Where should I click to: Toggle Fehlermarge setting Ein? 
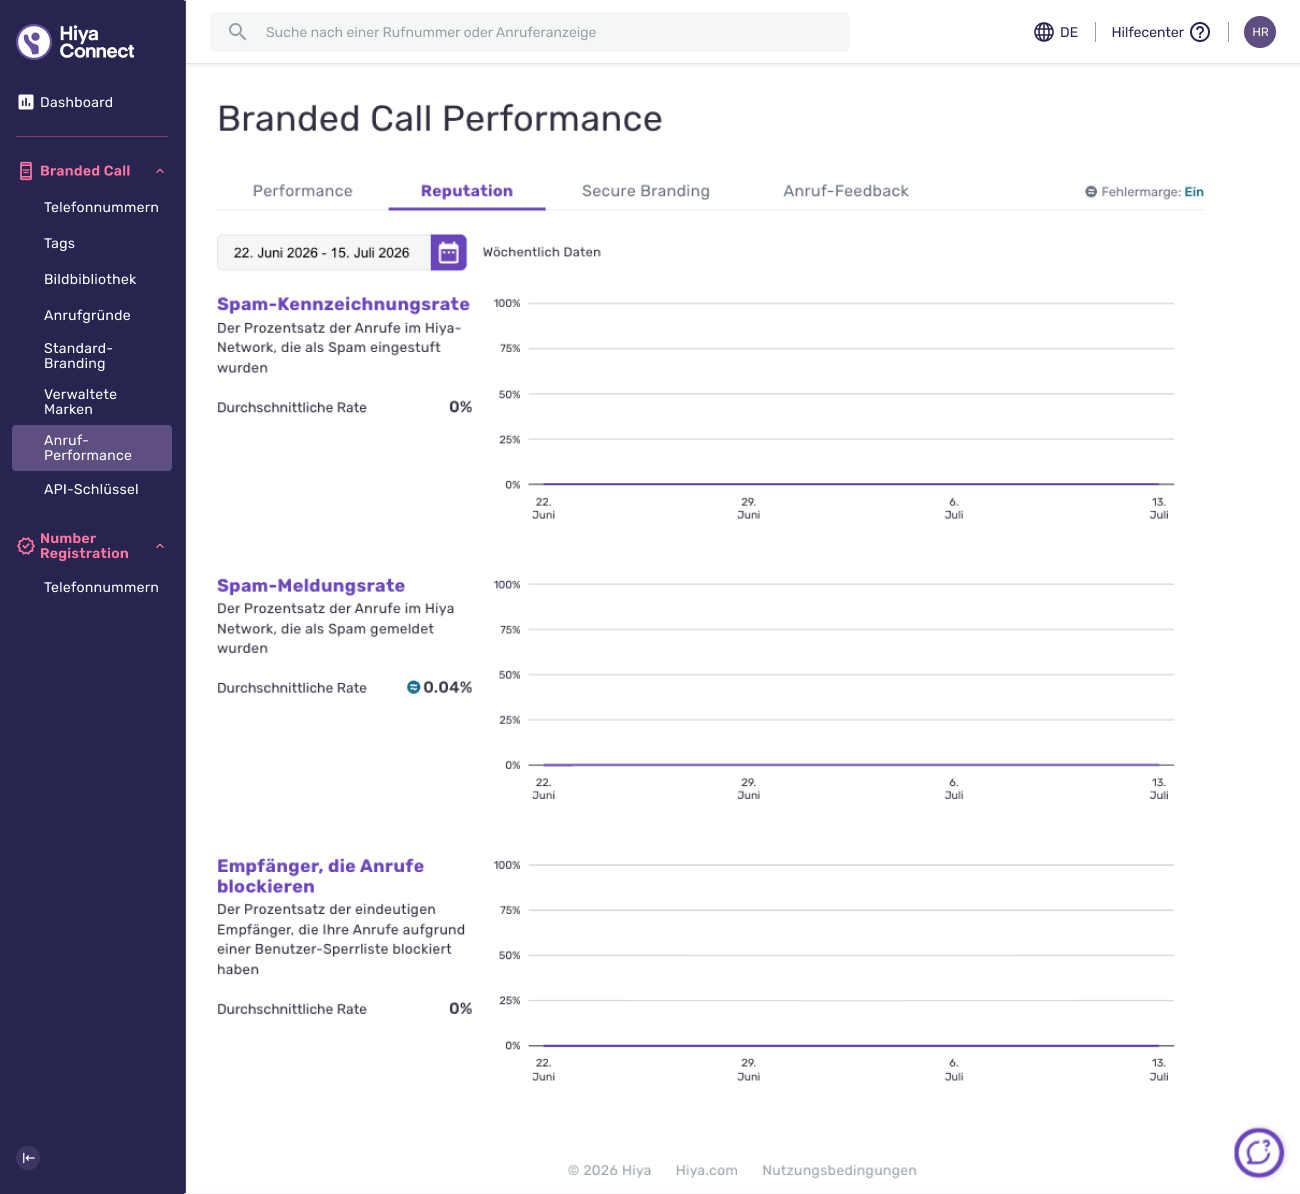click(x=1194, y=192)
